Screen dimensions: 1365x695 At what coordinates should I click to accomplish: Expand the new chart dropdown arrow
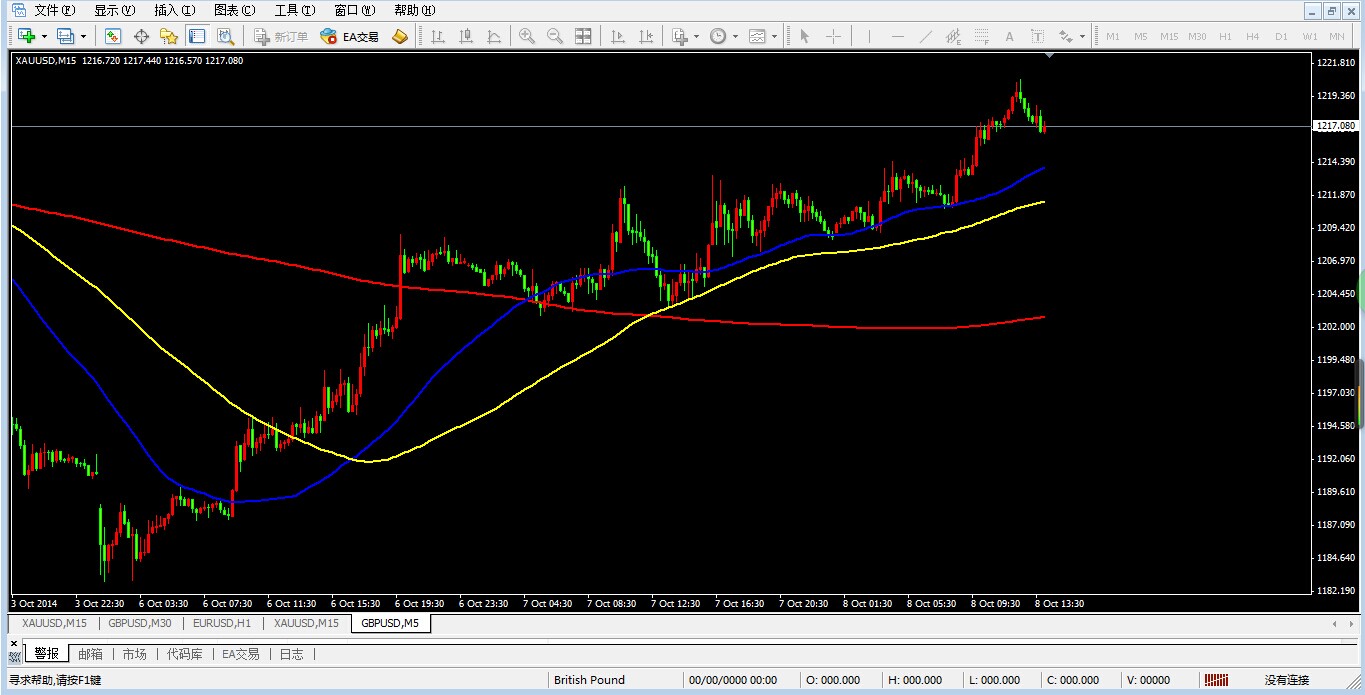point(44,36)
